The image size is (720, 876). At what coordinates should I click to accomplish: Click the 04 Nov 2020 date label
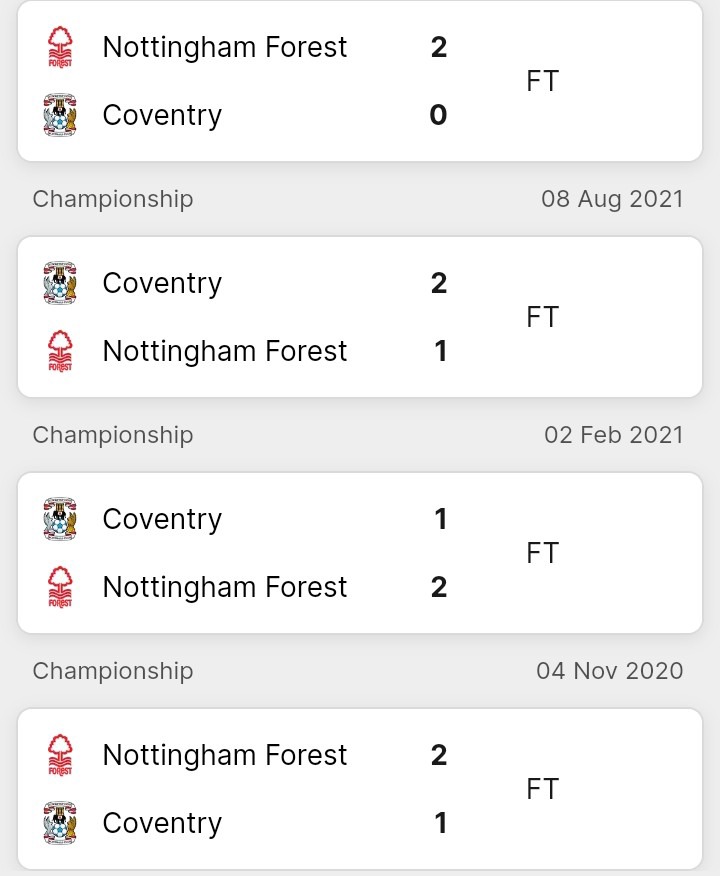[x=610, y=671]
